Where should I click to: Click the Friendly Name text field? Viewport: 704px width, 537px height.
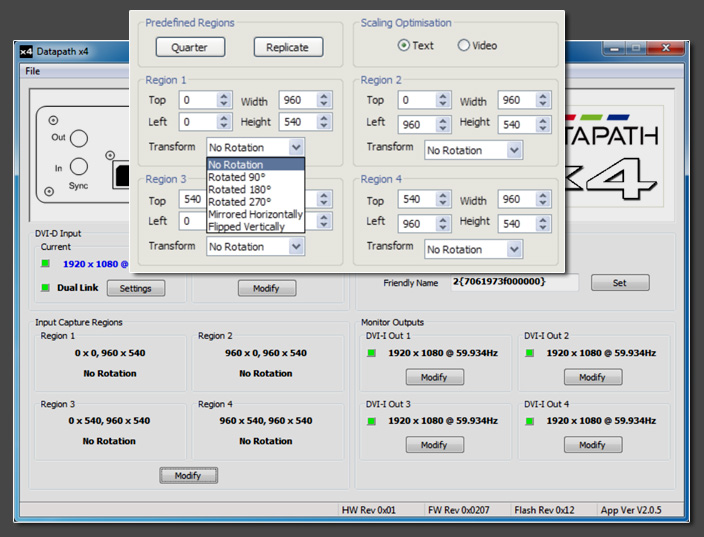513,283
